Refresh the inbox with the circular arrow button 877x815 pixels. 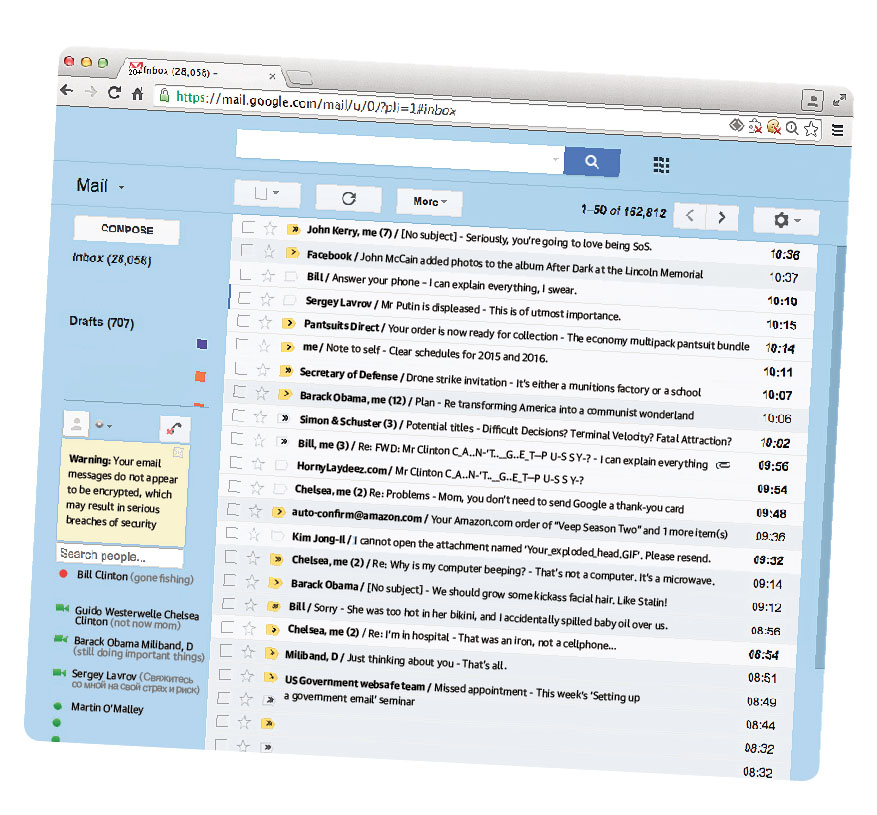coord(348,199)
